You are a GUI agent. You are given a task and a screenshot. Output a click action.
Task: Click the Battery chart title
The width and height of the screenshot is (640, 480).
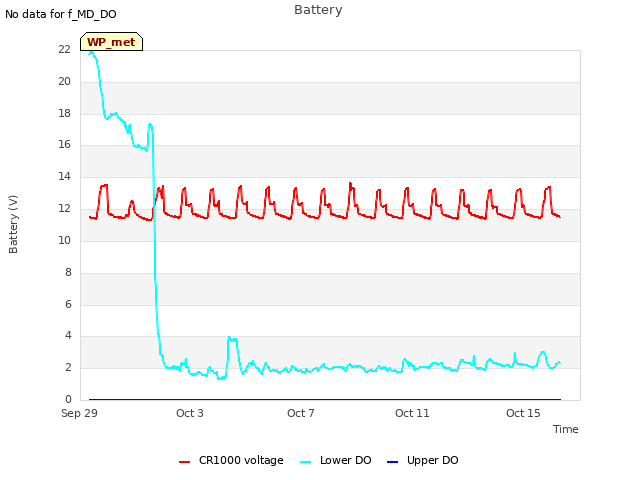[x=318, y=10]
